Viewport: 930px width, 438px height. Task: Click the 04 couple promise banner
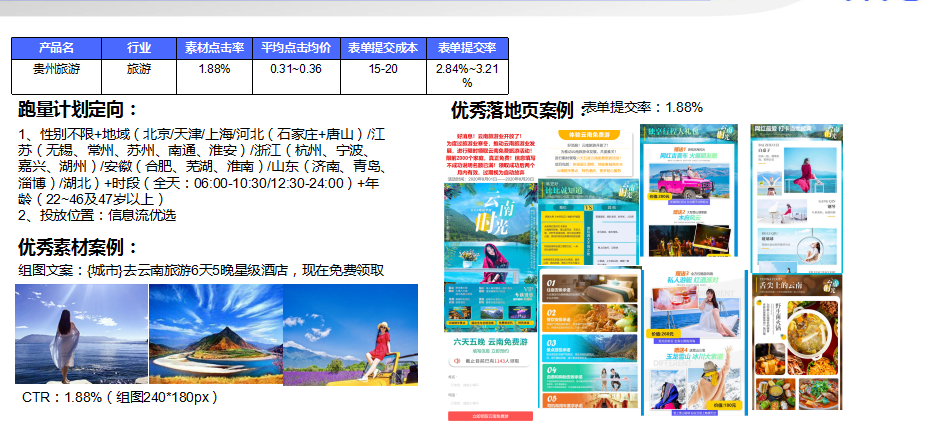click(590, 378)
